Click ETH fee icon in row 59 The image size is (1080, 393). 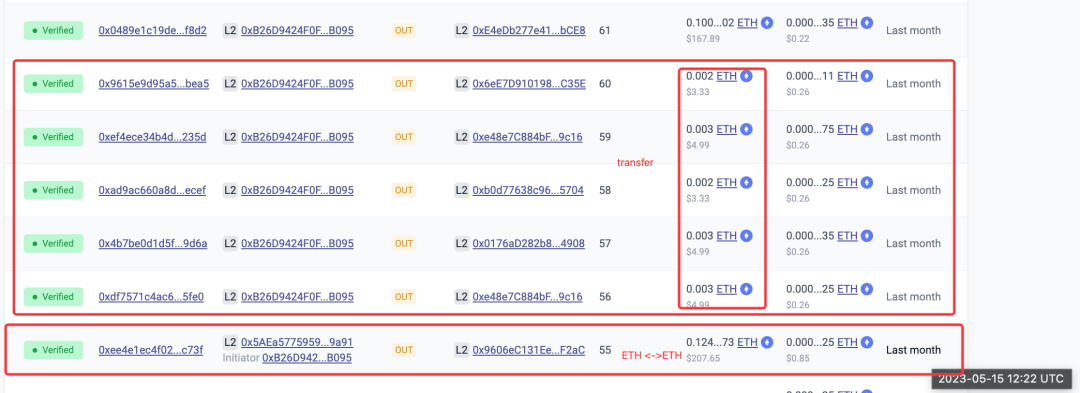[x=867, y=129]
